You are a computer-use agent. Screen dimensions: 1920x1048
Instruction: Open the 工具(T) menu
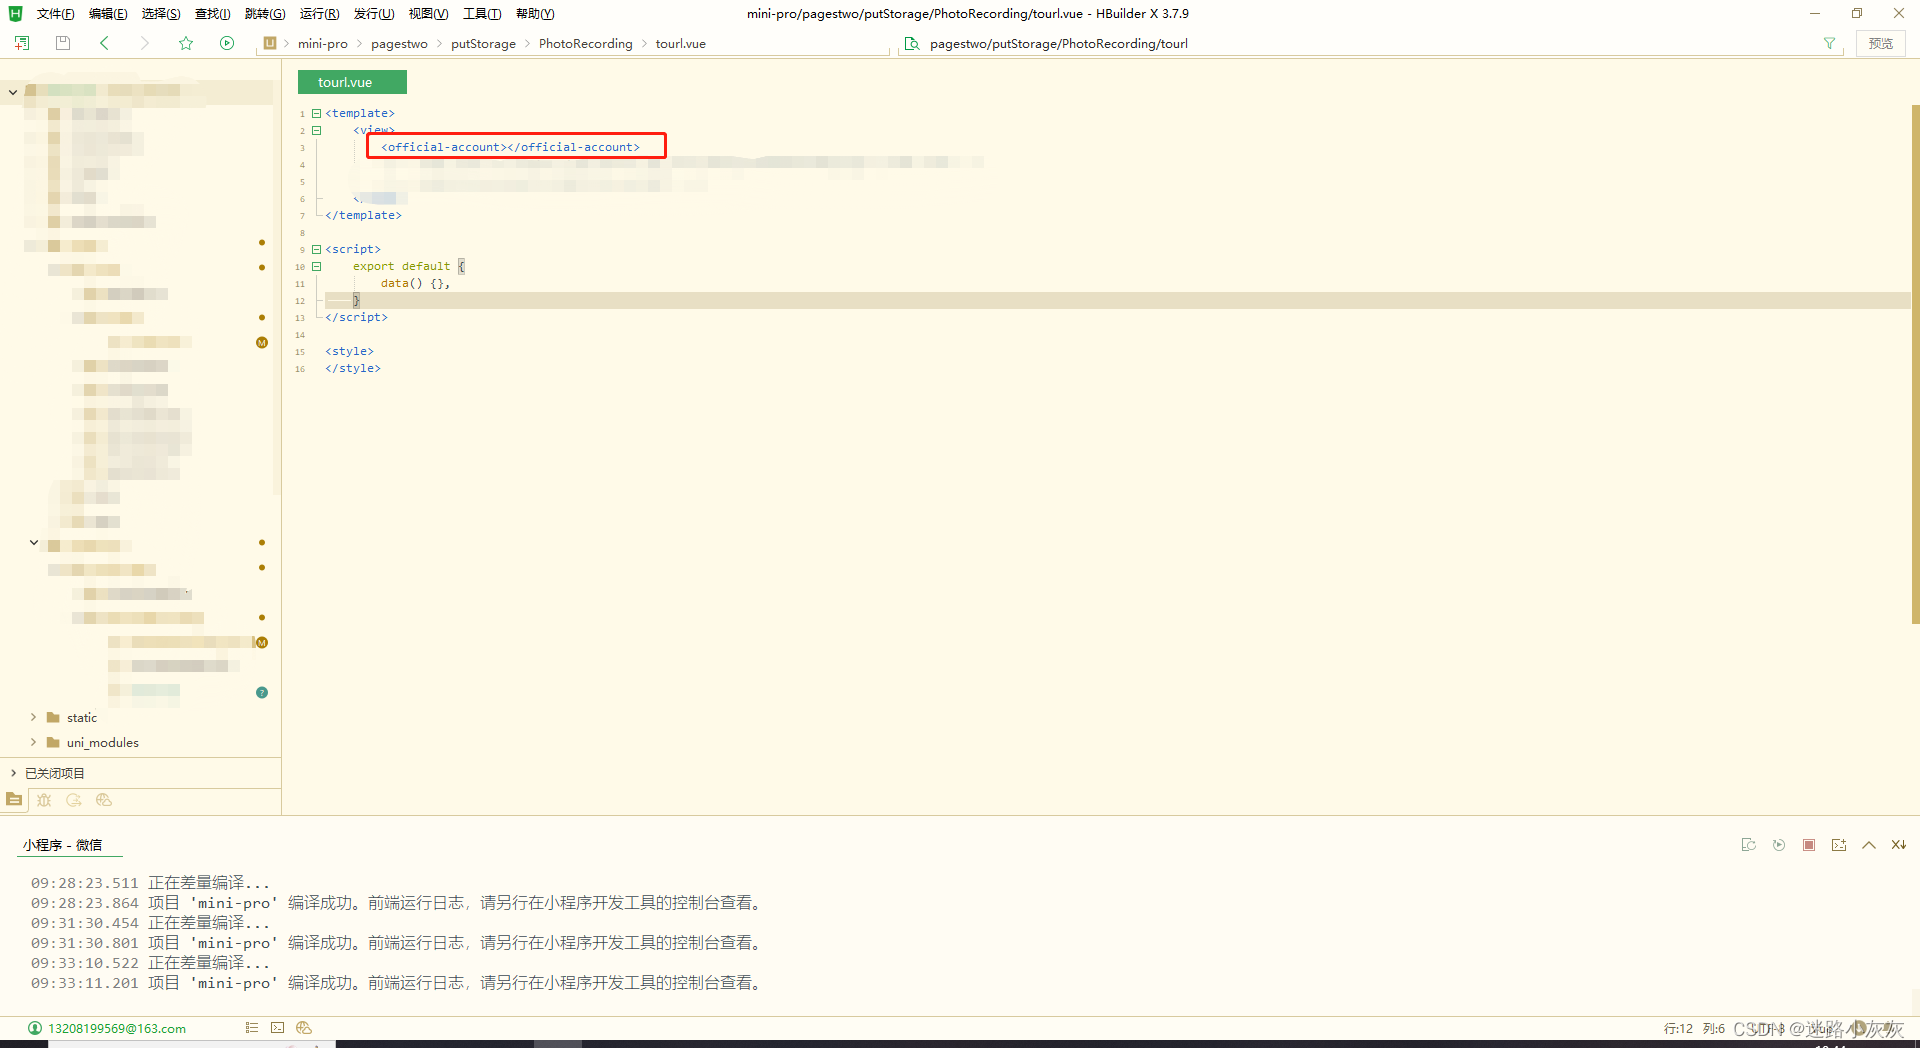click(x=482, y=14)
